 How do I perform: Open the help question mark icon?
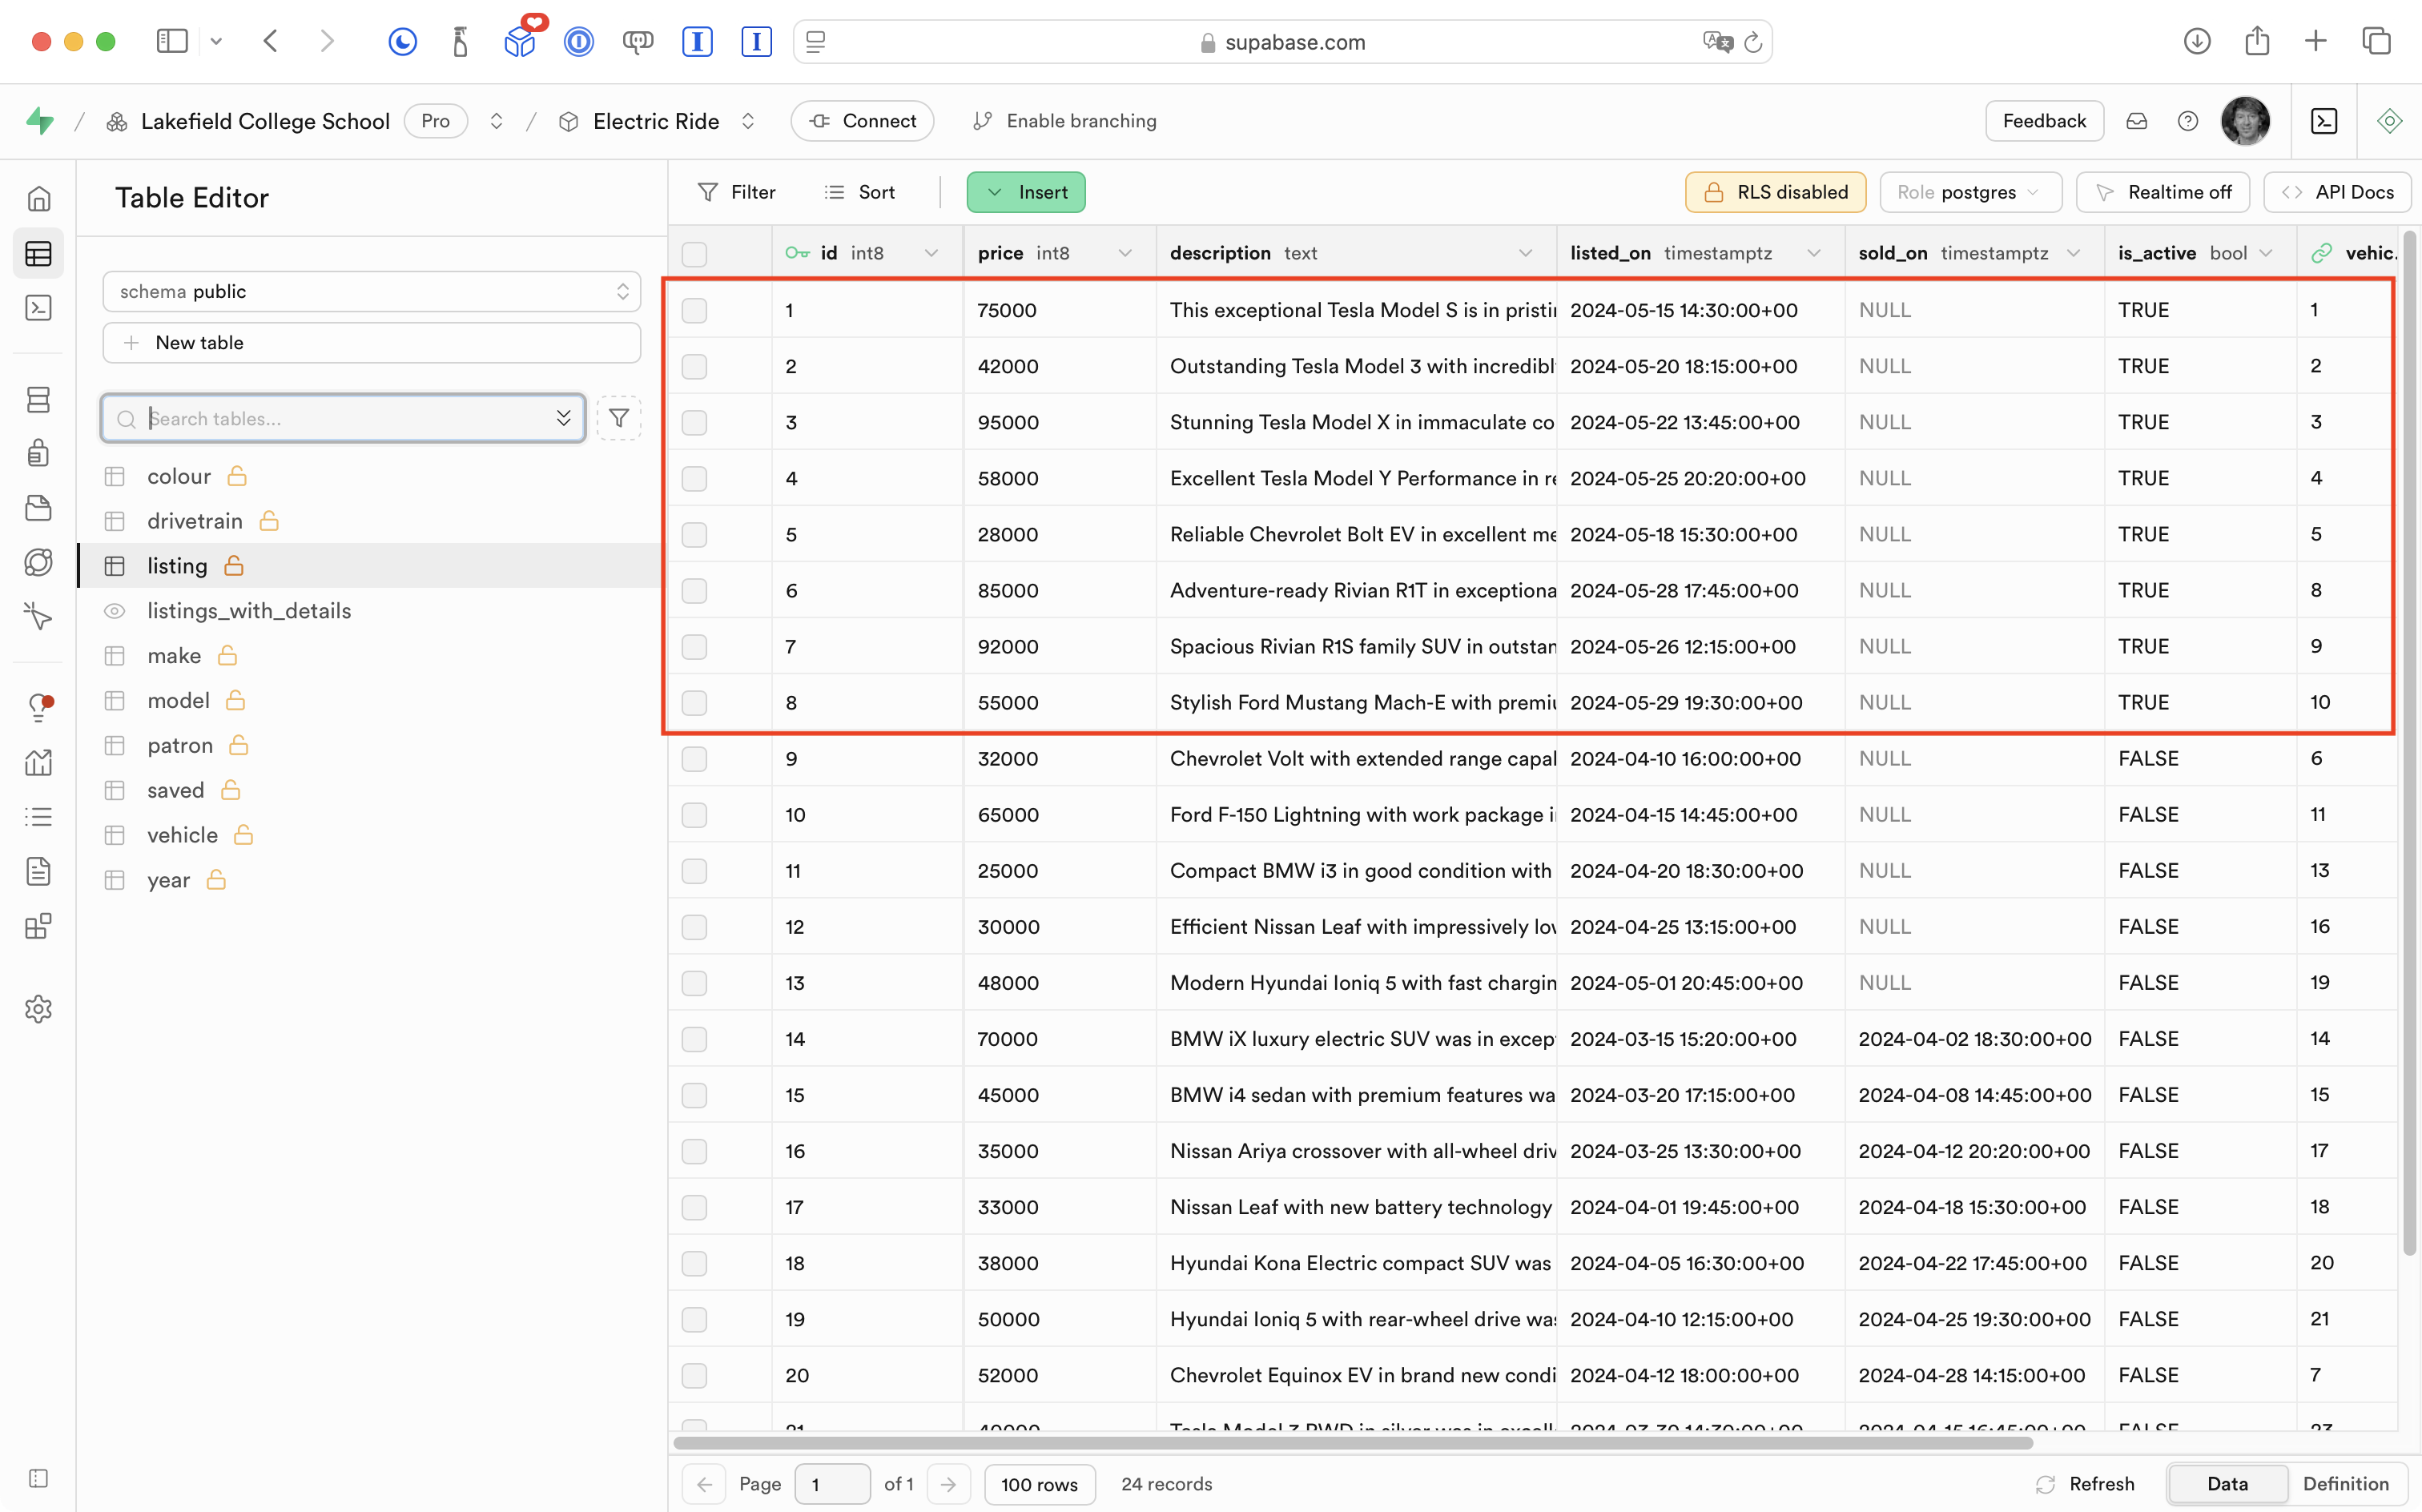(x=2188, y=121)
